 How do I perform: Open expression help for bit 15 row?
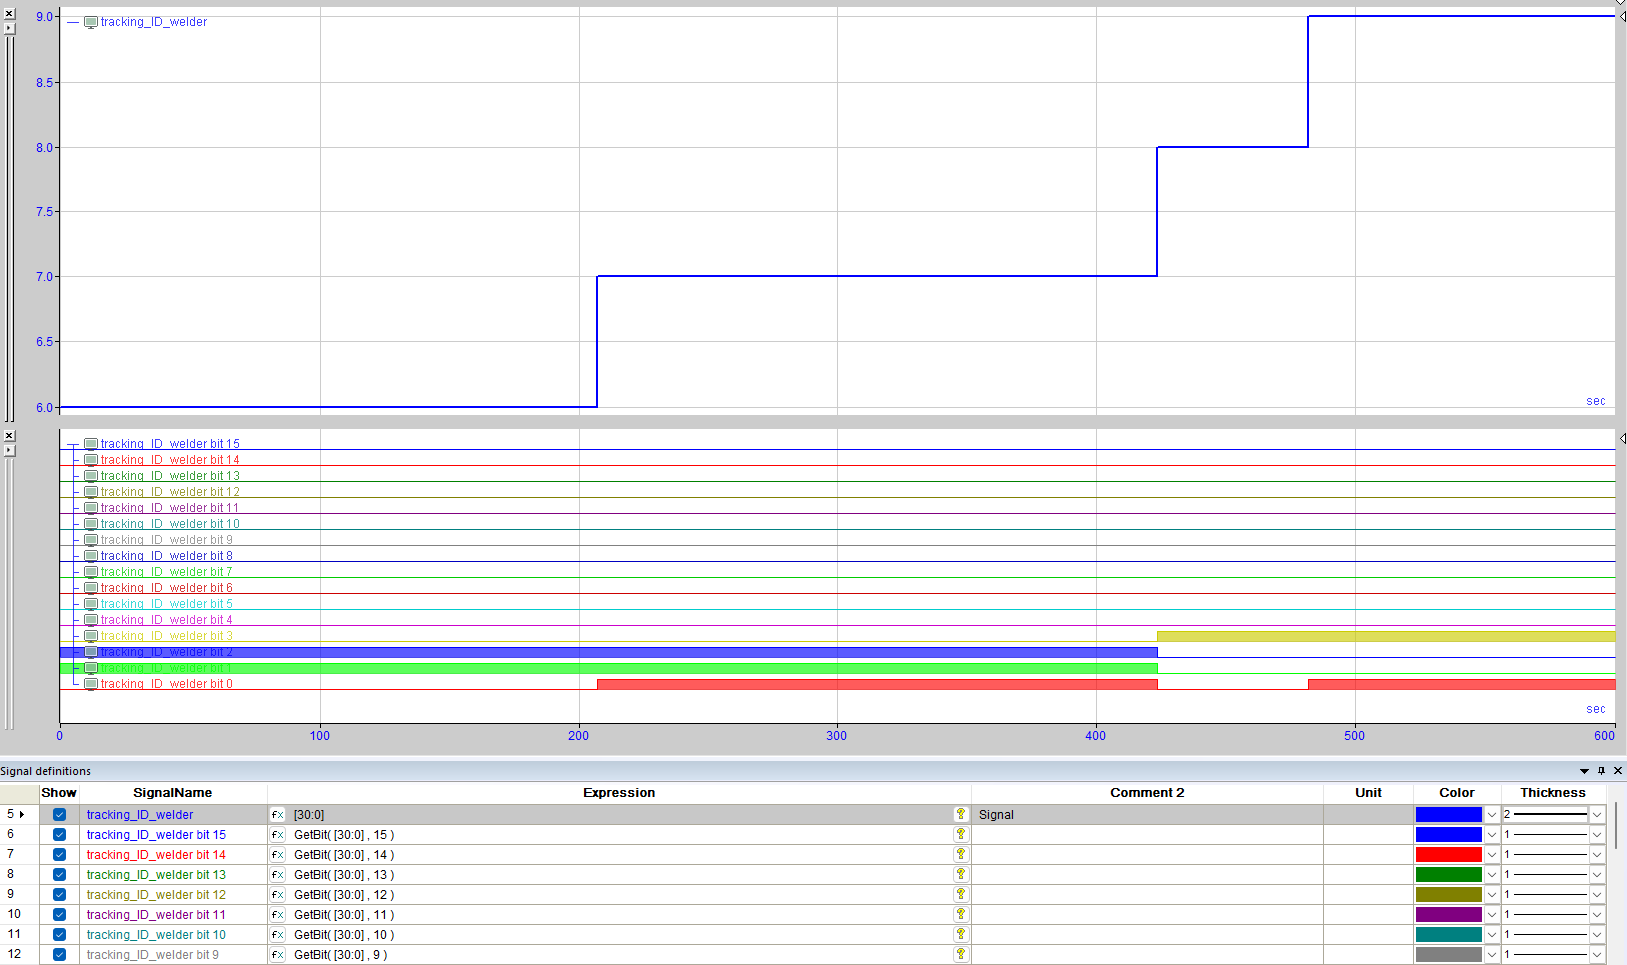click(x=961, y=835)
